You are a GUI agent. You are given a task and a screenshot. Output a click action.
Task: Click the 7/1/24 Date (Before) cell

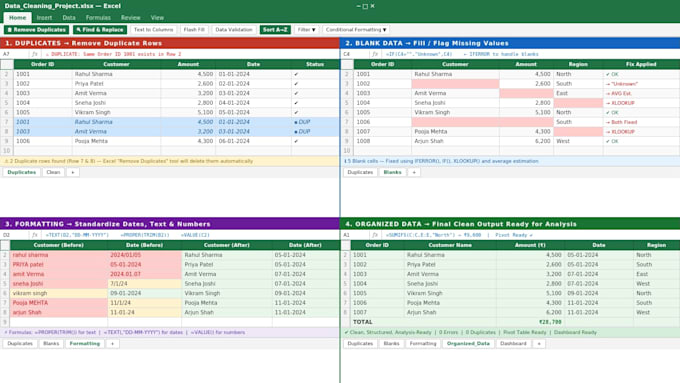coord(144,284)
